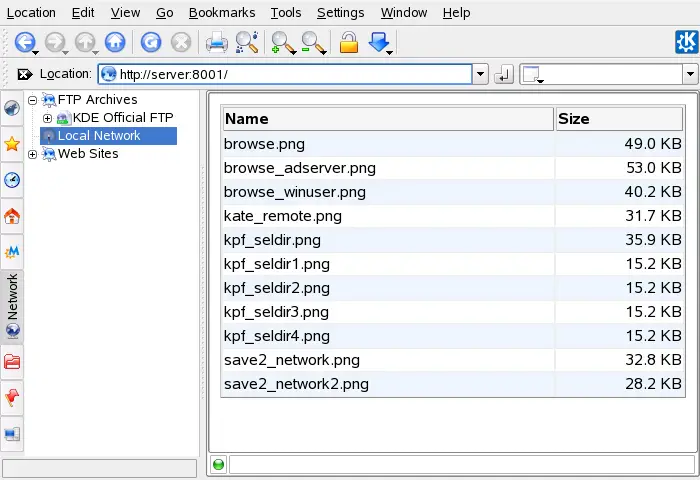Screen dimensions: 700x480
Task: Expand the Web Sites tree node
Action: [33, 154]
